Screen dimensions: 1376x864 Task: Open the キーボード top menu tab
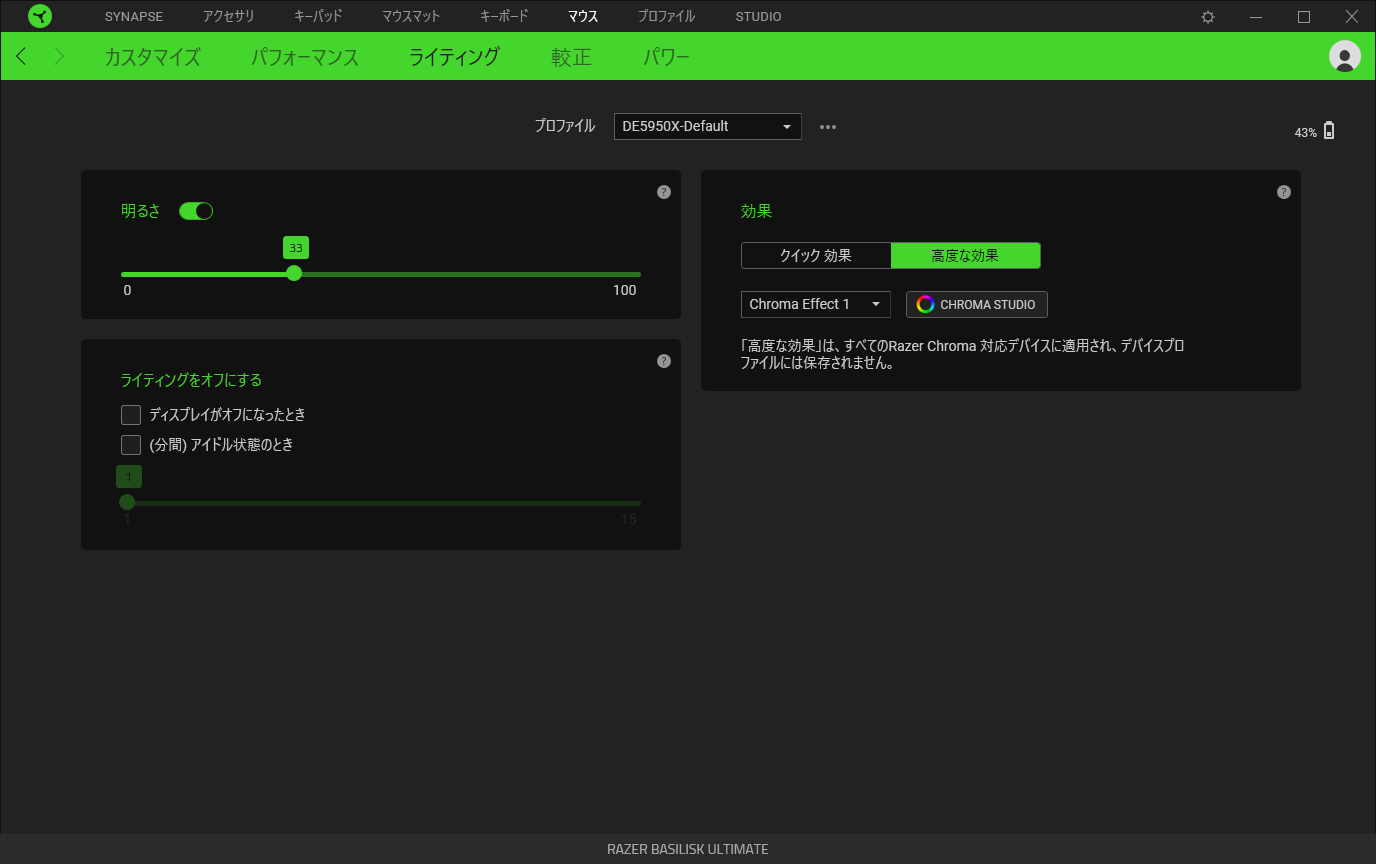(x=504, y=16)
